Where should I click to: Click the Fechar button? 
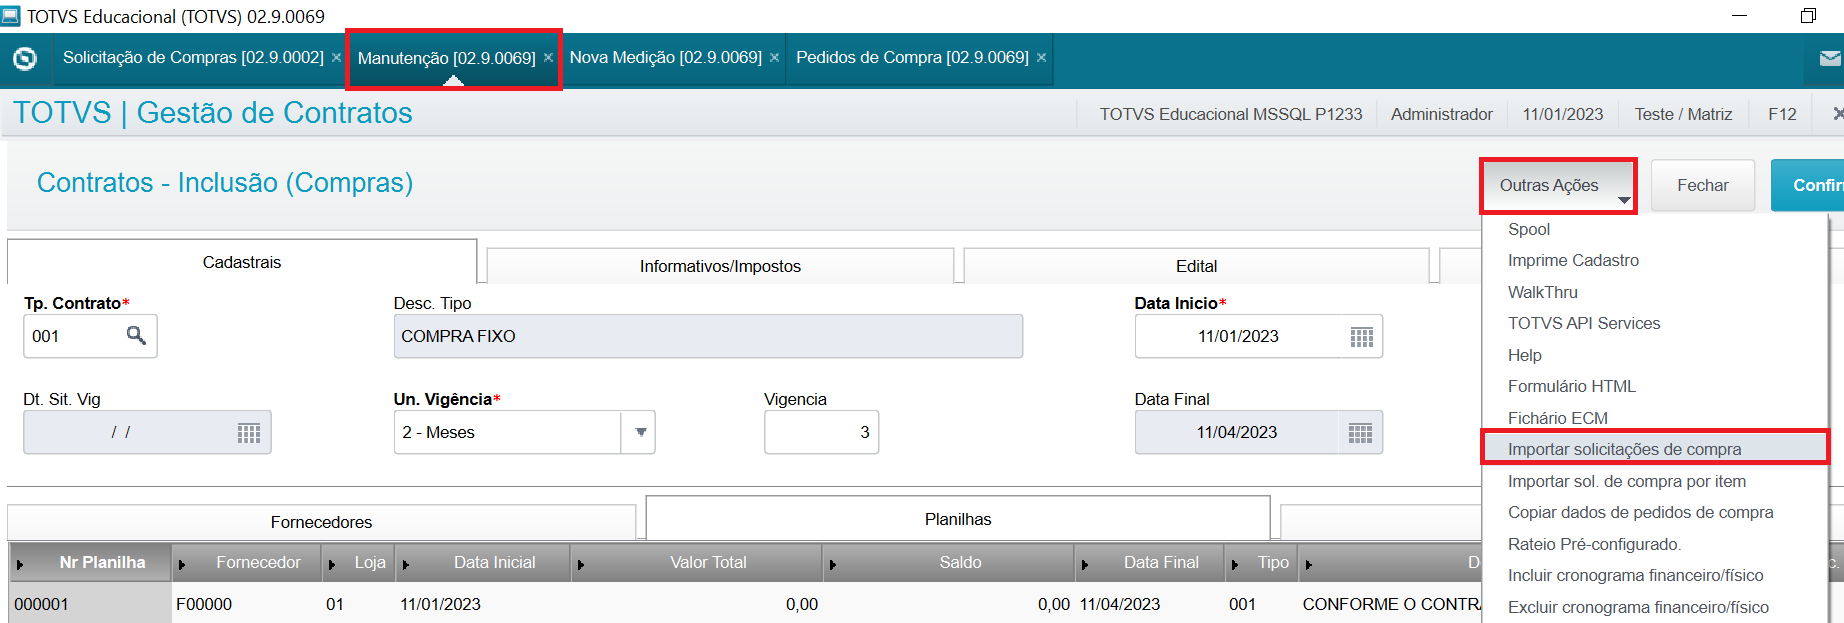pos(1702,185)
